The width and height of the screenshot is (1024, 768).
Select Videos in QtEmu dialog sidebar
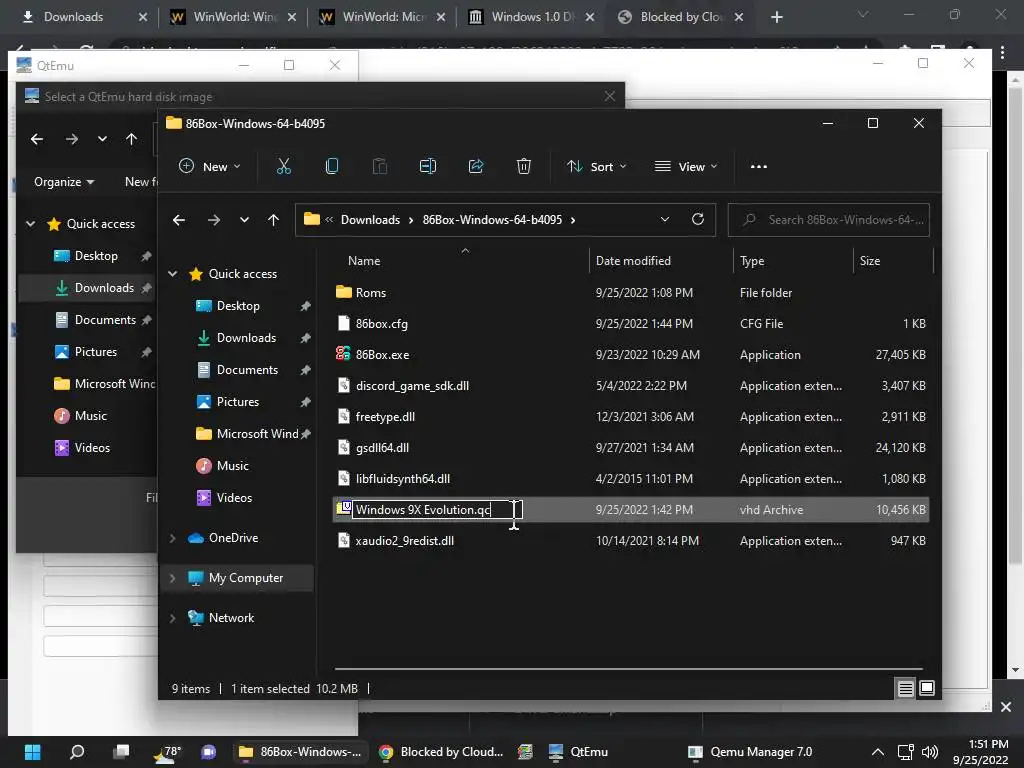pos(92,448)
